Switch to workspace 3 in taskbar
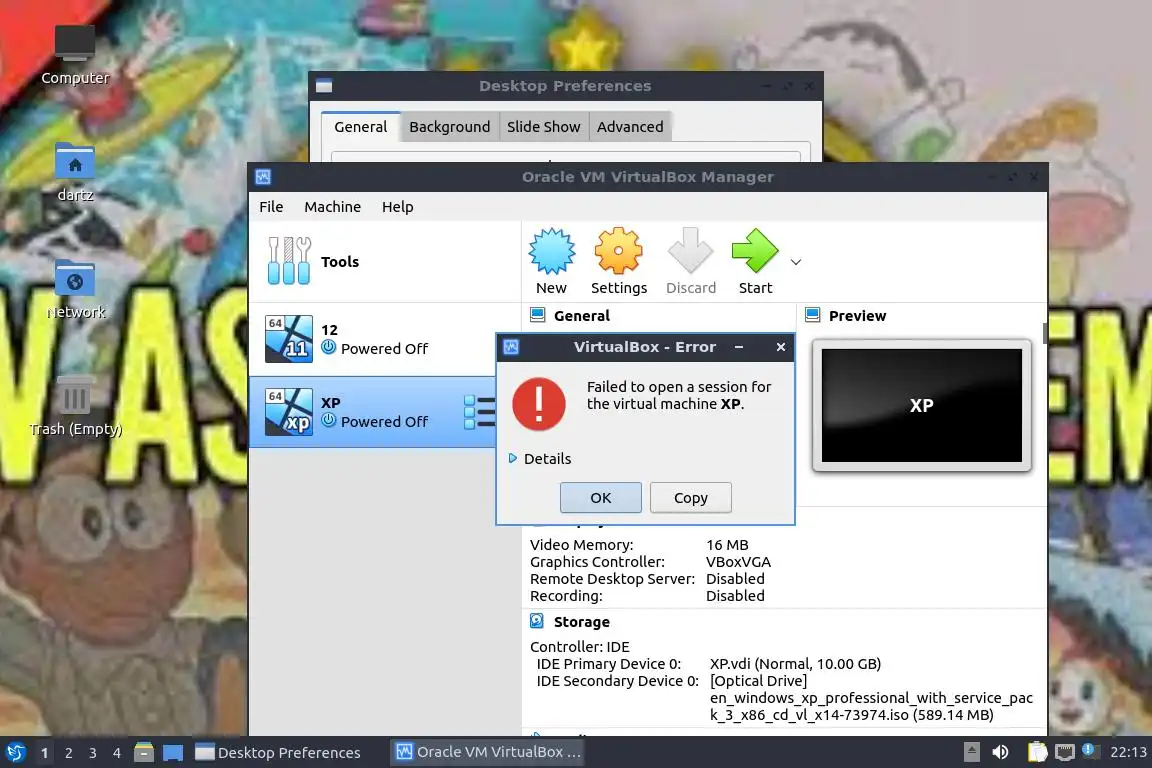Viewport: 1152px width, 768px height. [x=93, y=753]
